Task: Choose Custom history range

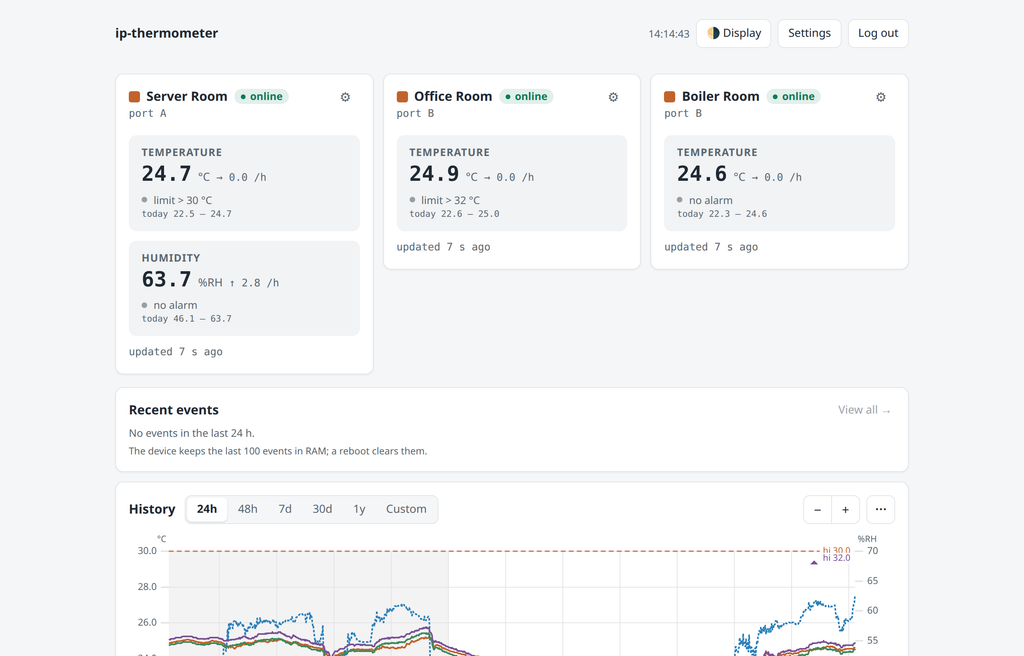Action: pyautogui.click(x=406, y=509)
